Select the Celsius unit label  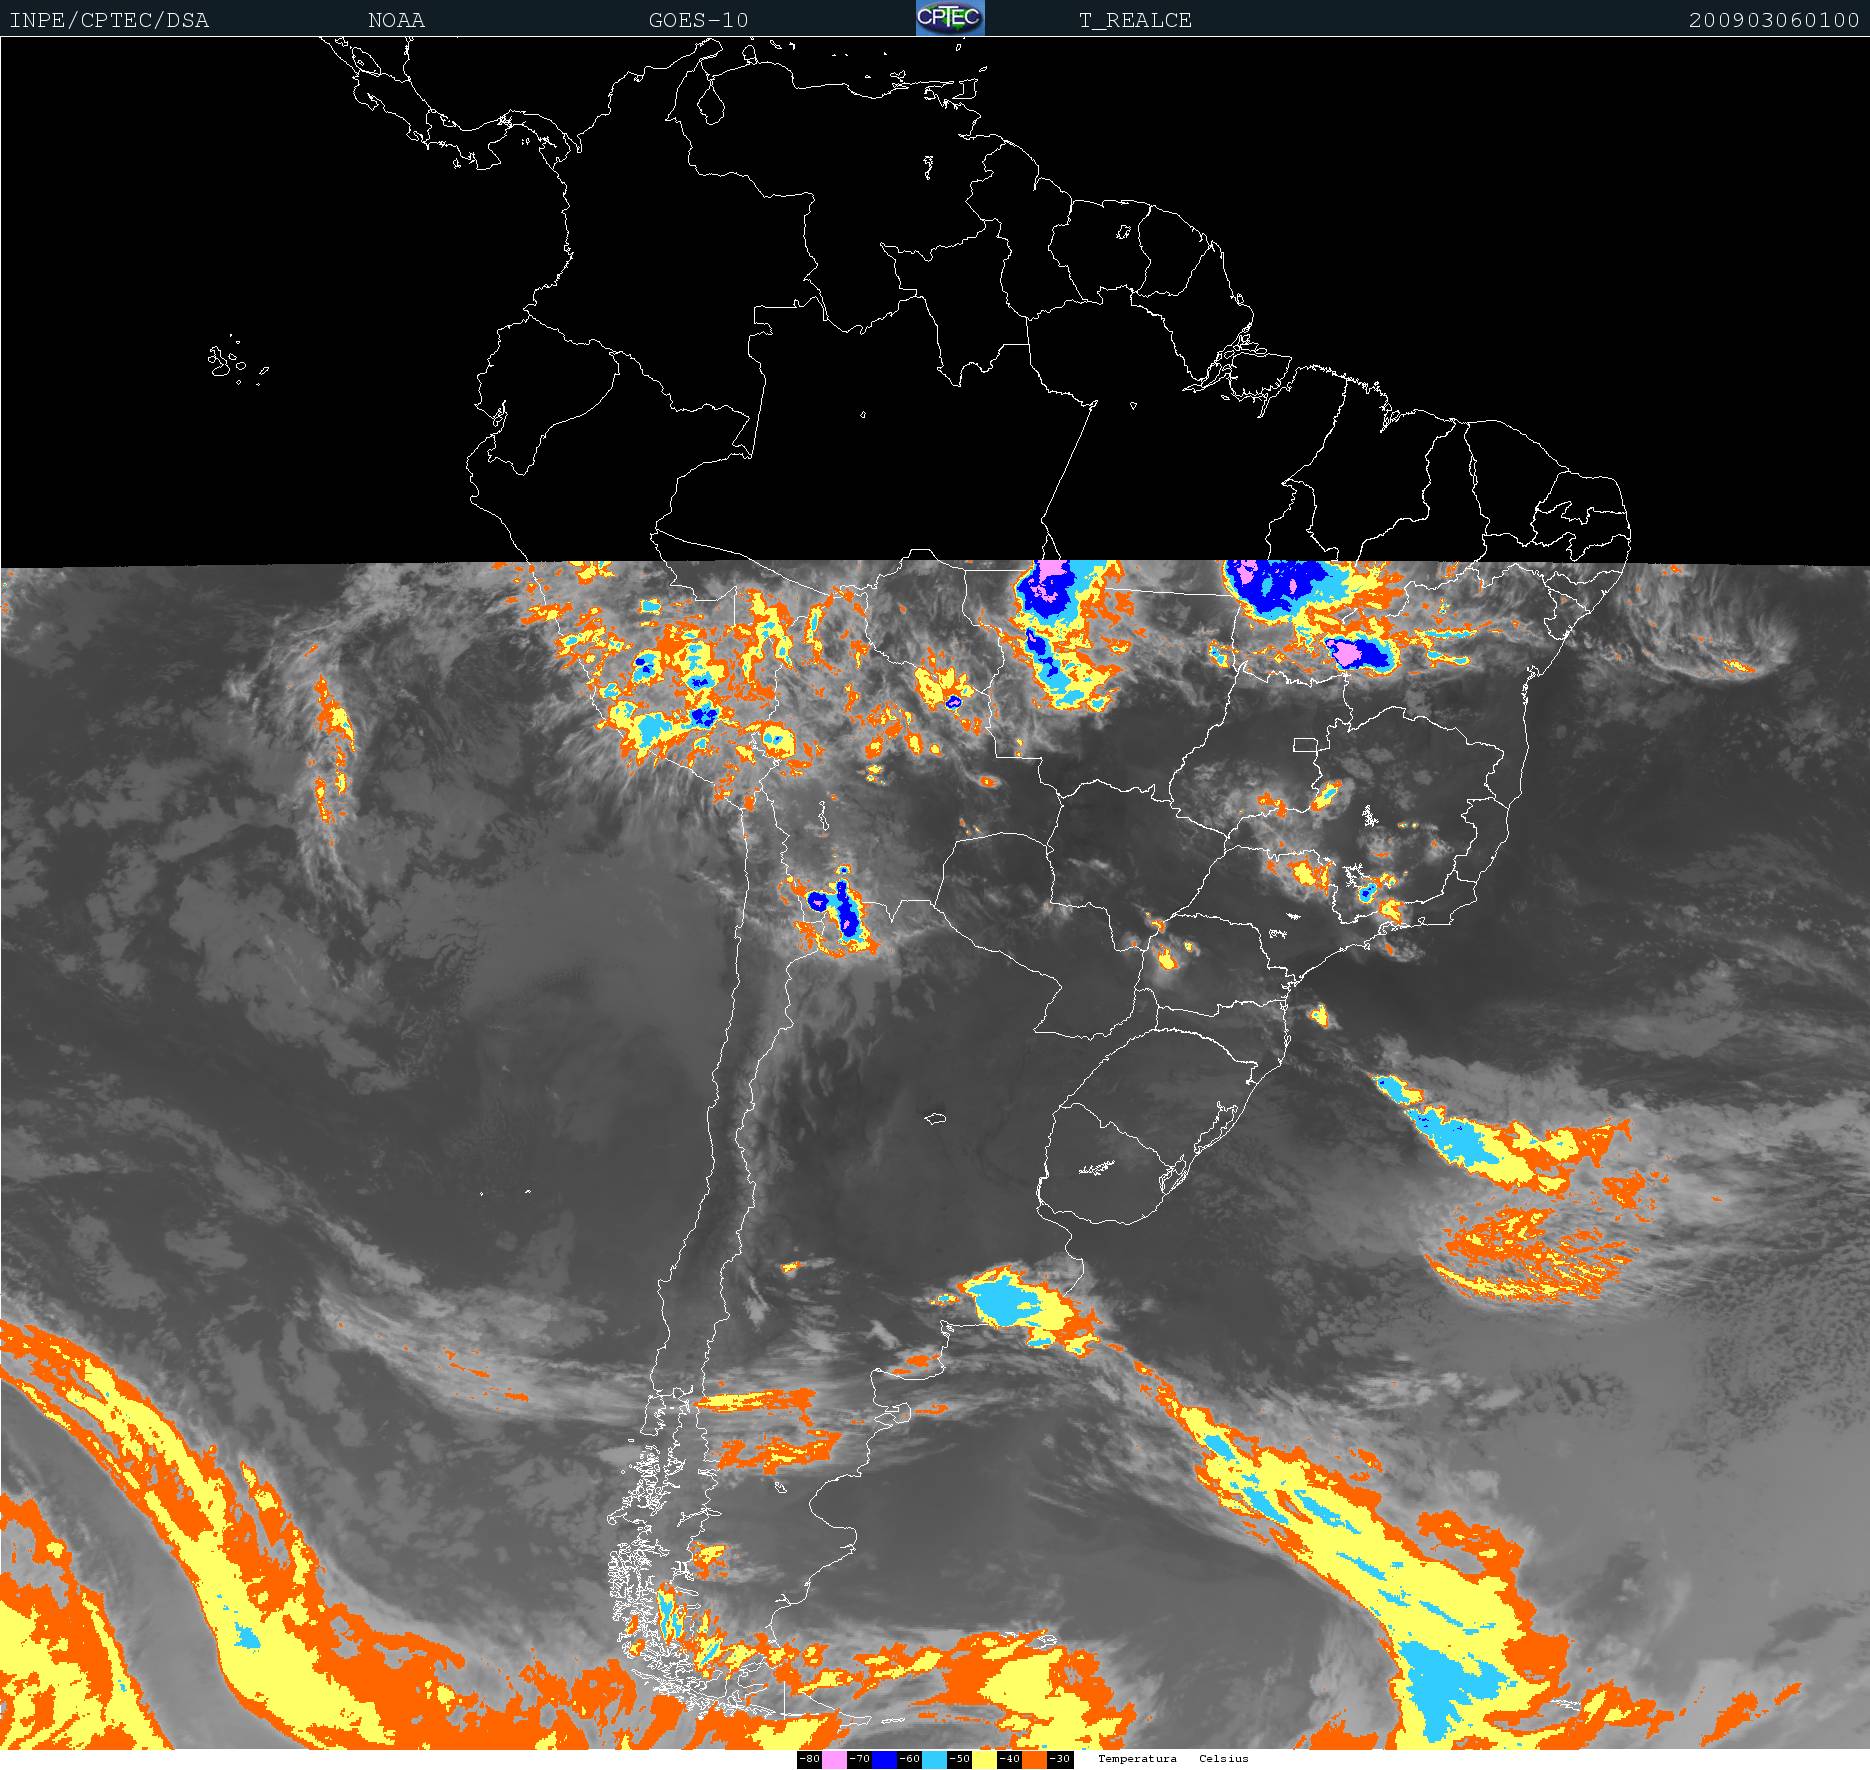click(1224, 1759)
